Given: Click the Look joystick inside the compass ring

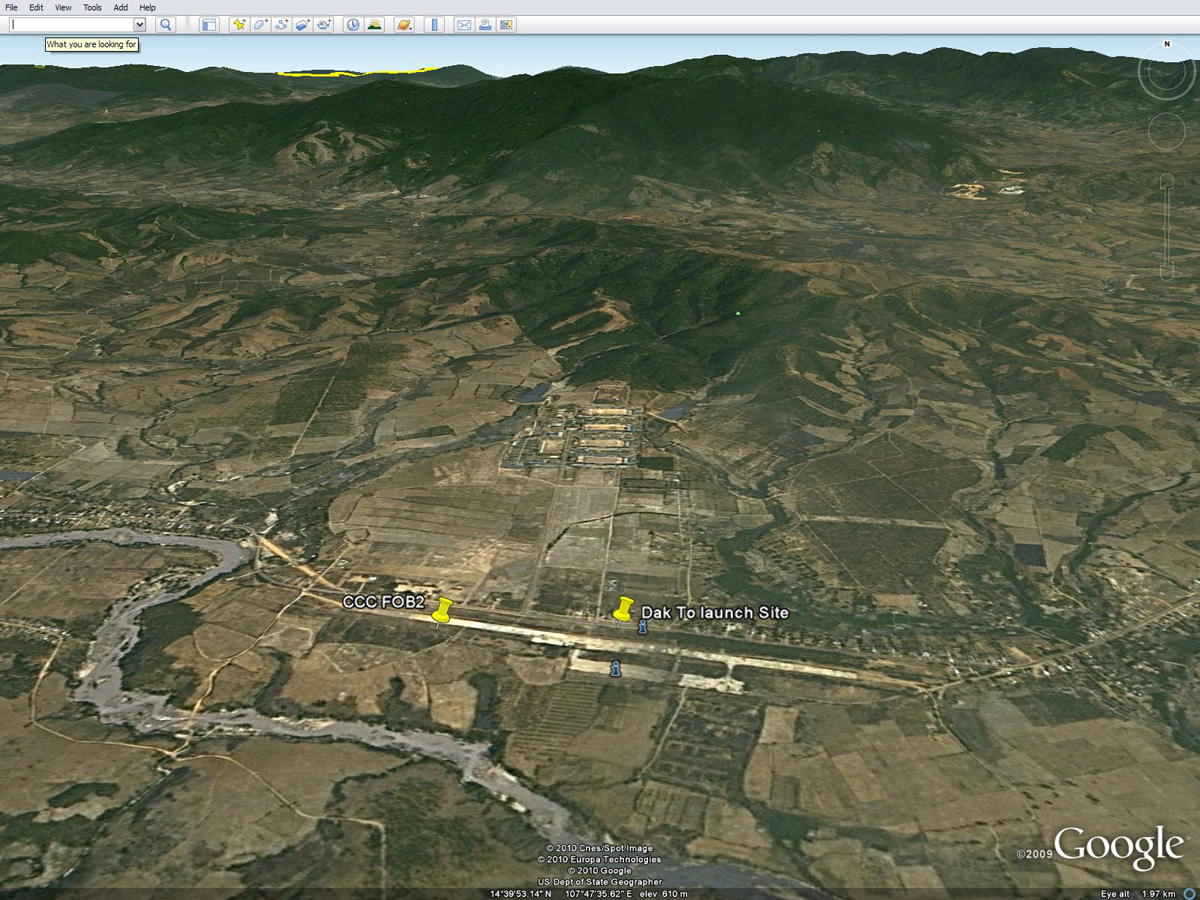Looking at the screenshot, I should 1166,72.
